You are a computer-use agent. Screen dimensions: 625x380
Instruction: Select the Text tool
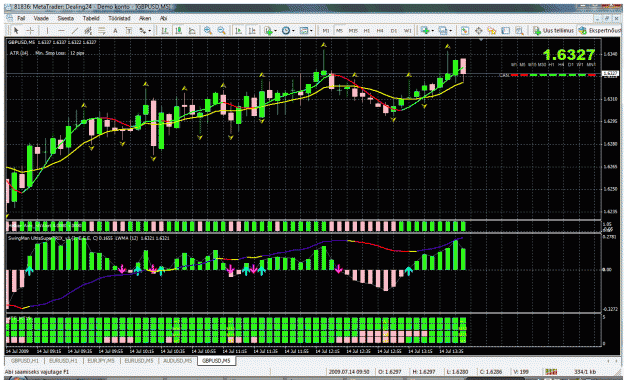(x=115, y=31)
